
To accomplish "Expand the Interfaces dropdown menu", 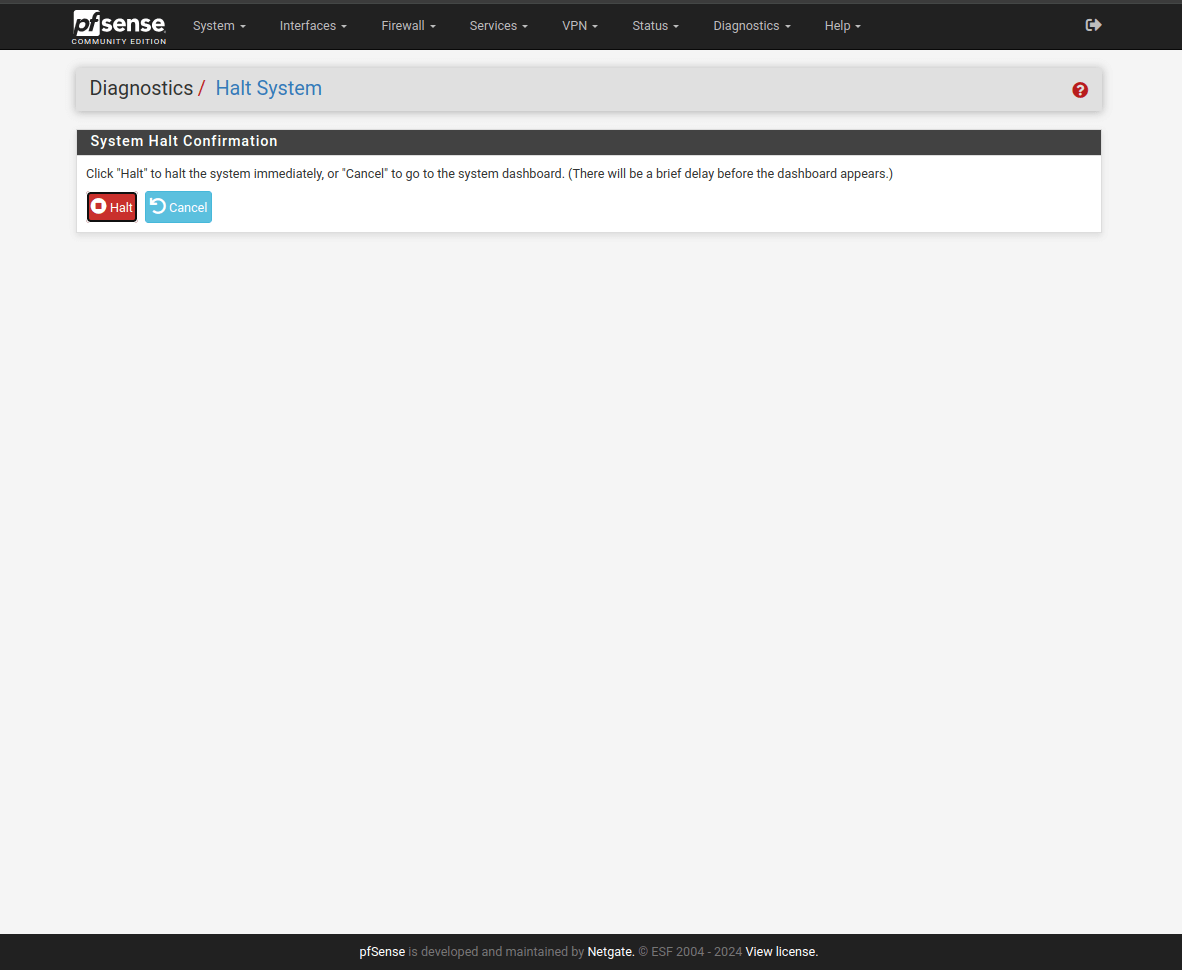I will [x=313, y=26].
